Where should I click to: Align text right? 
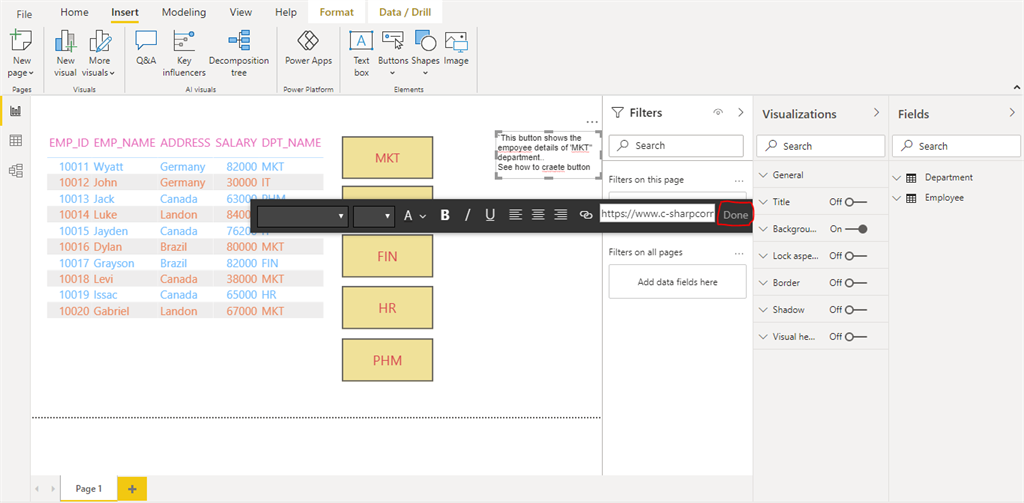[560, 215]
